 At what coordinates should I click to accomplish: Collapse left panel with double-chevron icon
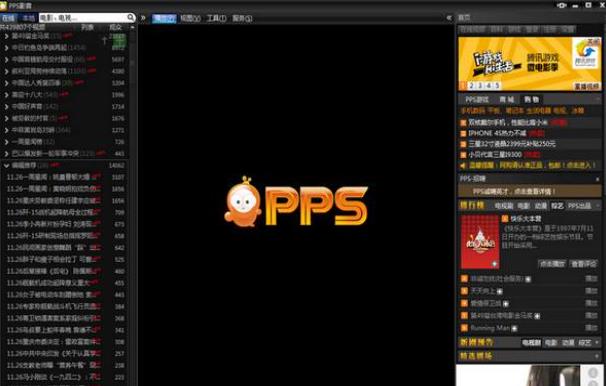point(143,18)
